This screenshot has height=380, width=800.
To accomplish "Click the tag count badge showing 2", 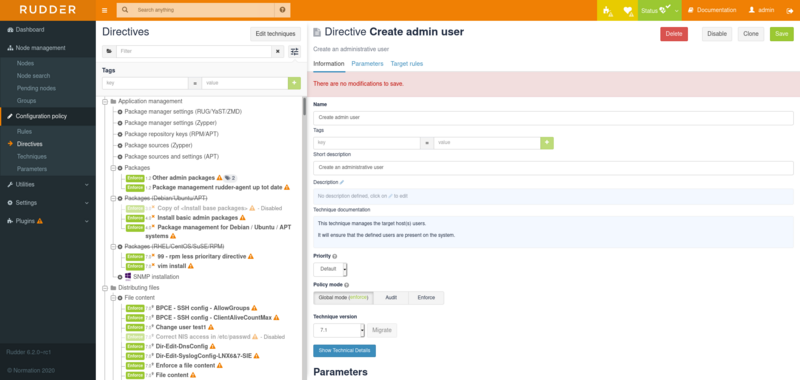I will click(230, 178).
